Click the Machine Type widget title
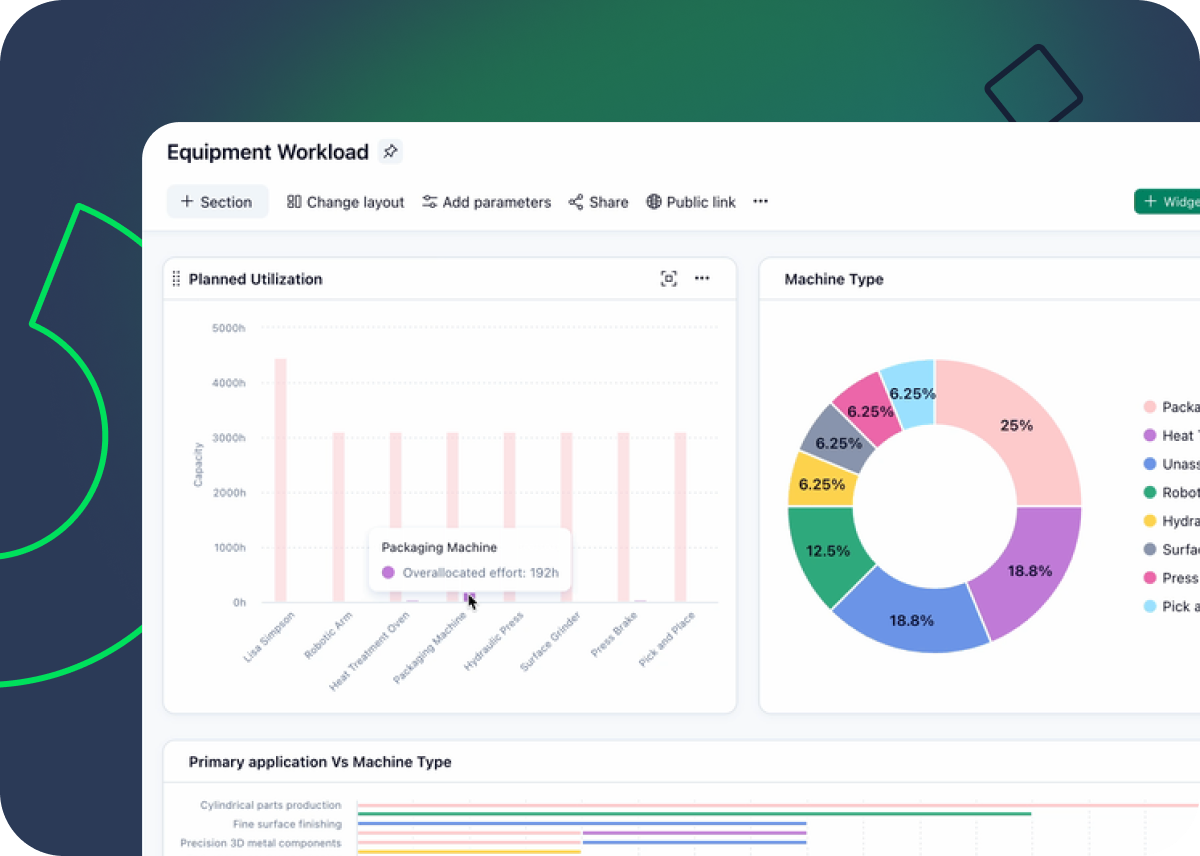Viewport: 1200px width, 856px height. (834, 279)
